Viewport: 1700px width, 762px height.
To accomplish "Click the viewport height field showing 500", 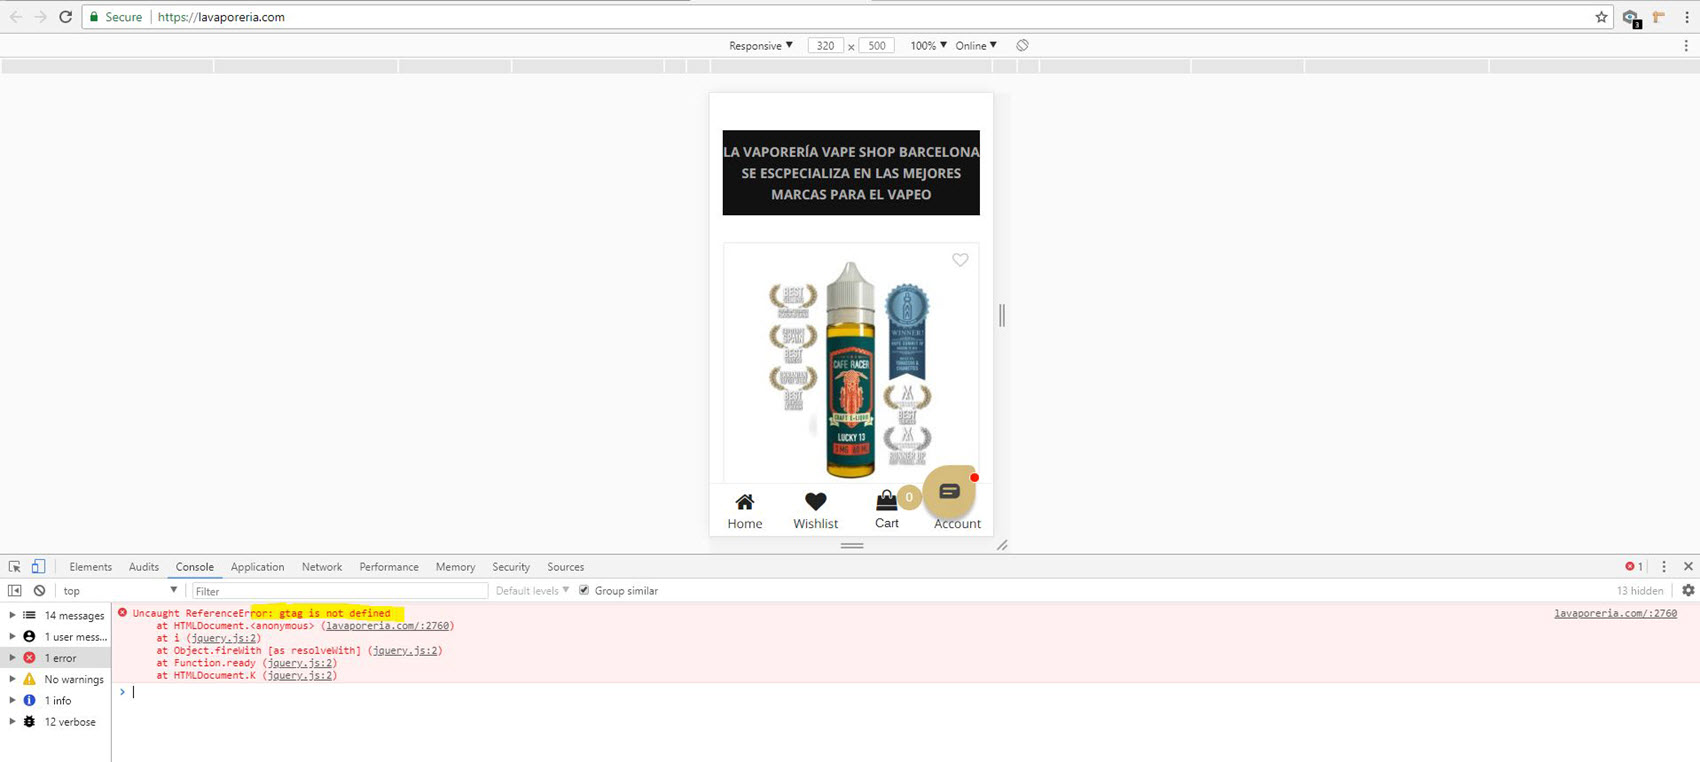I will 876,46.
